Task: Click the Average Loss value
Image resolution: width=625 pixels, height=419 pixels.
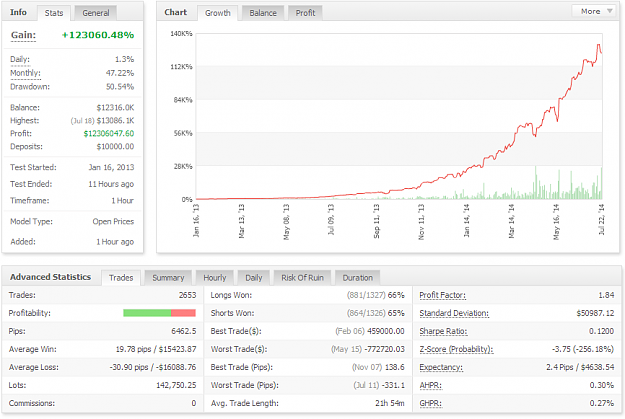Action: coord(153,367)
